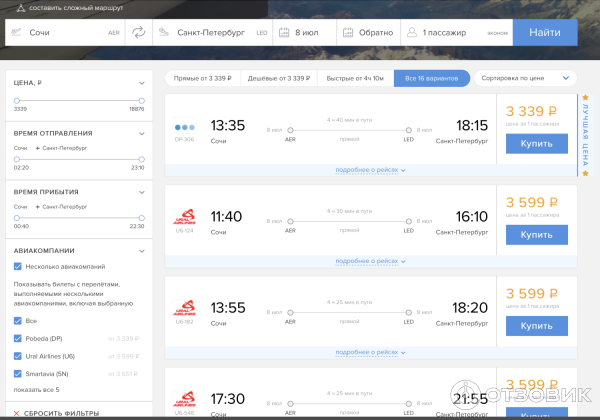Click maximum price slider handle 18876

pyautogui.click(x=142, y=101)
